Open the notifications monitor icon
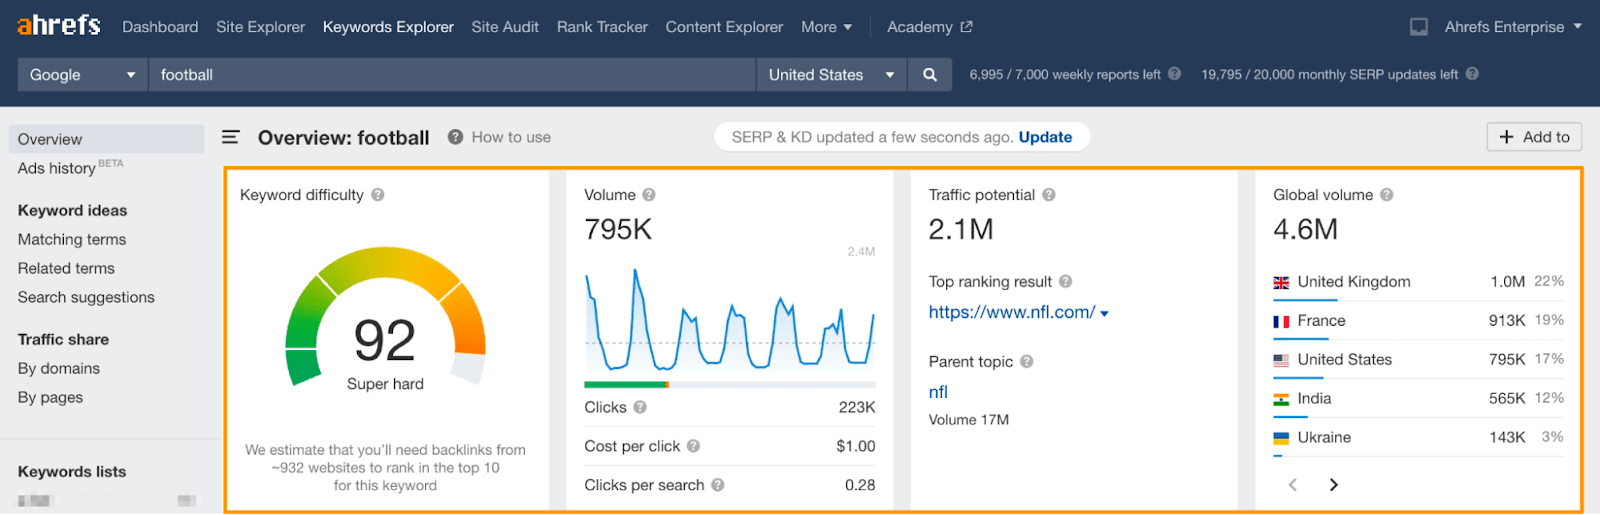The image size is (1600, 515). [1418, 27]
